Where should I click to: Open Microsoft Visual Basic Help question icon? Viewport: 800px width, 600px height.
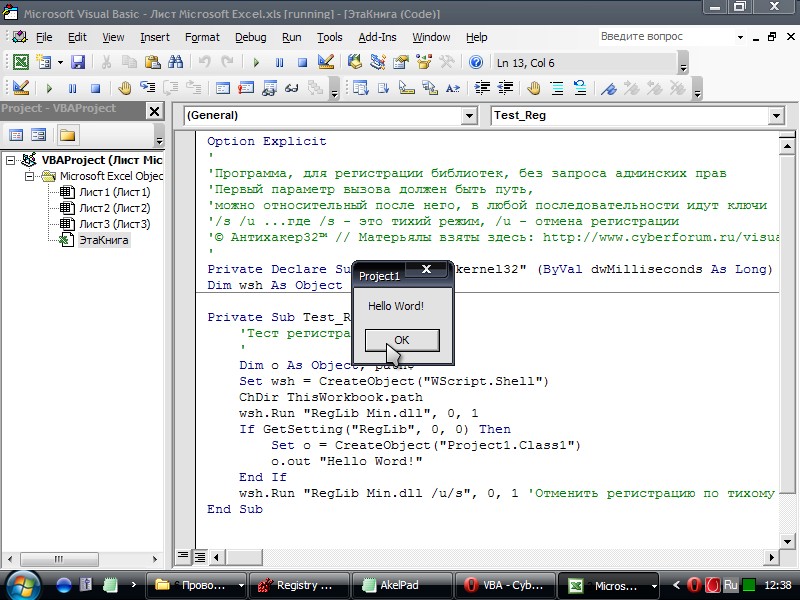tap(476, 63)
